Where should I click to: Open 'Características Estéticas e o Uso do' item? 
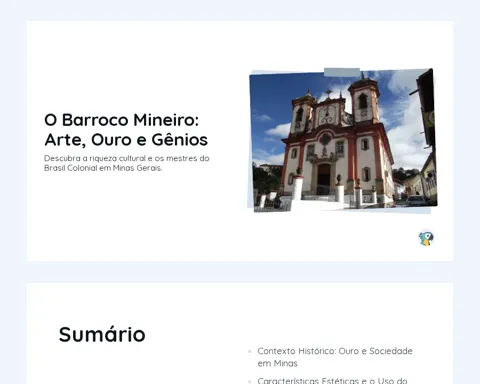pos(332,381)
